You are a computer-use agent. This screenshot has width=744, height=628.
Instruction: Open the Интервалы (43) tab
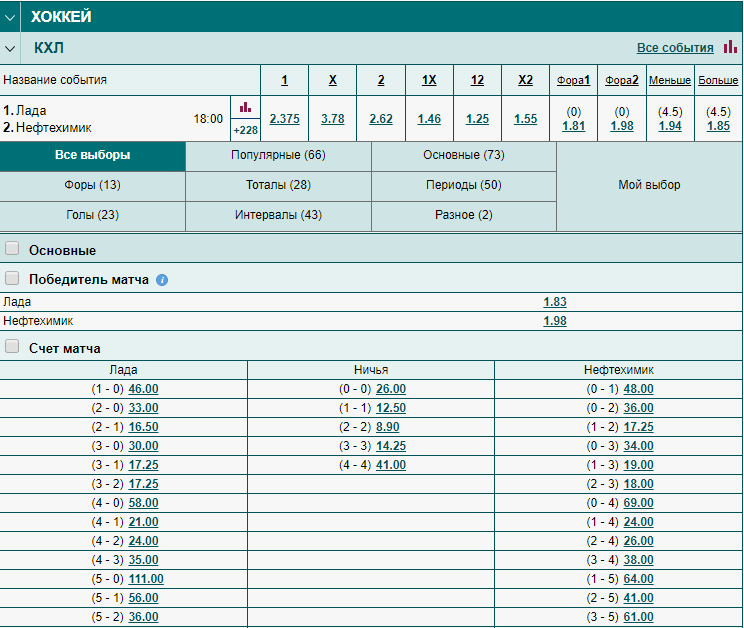[278, 216]
